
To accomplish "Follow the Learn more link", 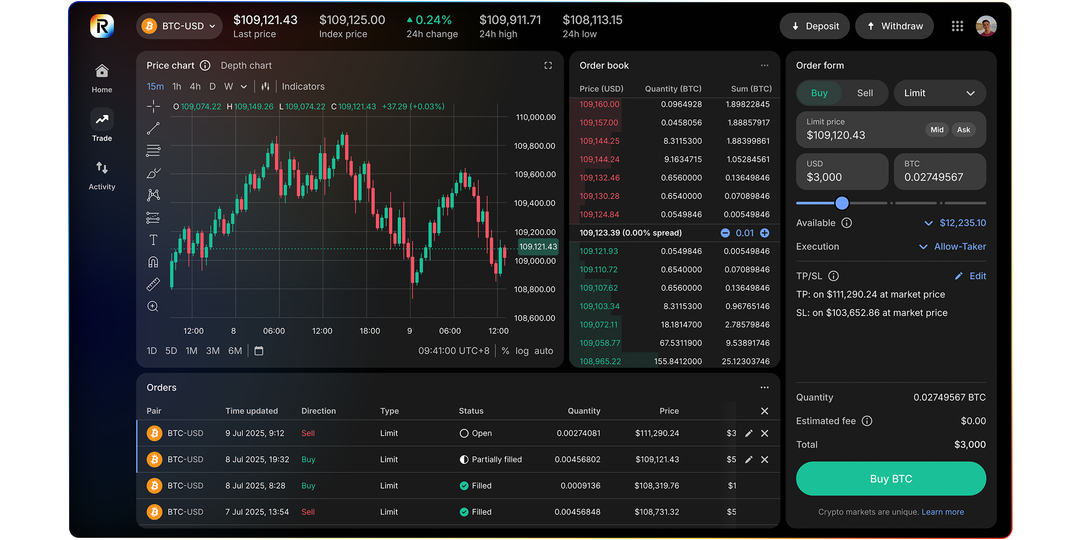I will point(942,512).
